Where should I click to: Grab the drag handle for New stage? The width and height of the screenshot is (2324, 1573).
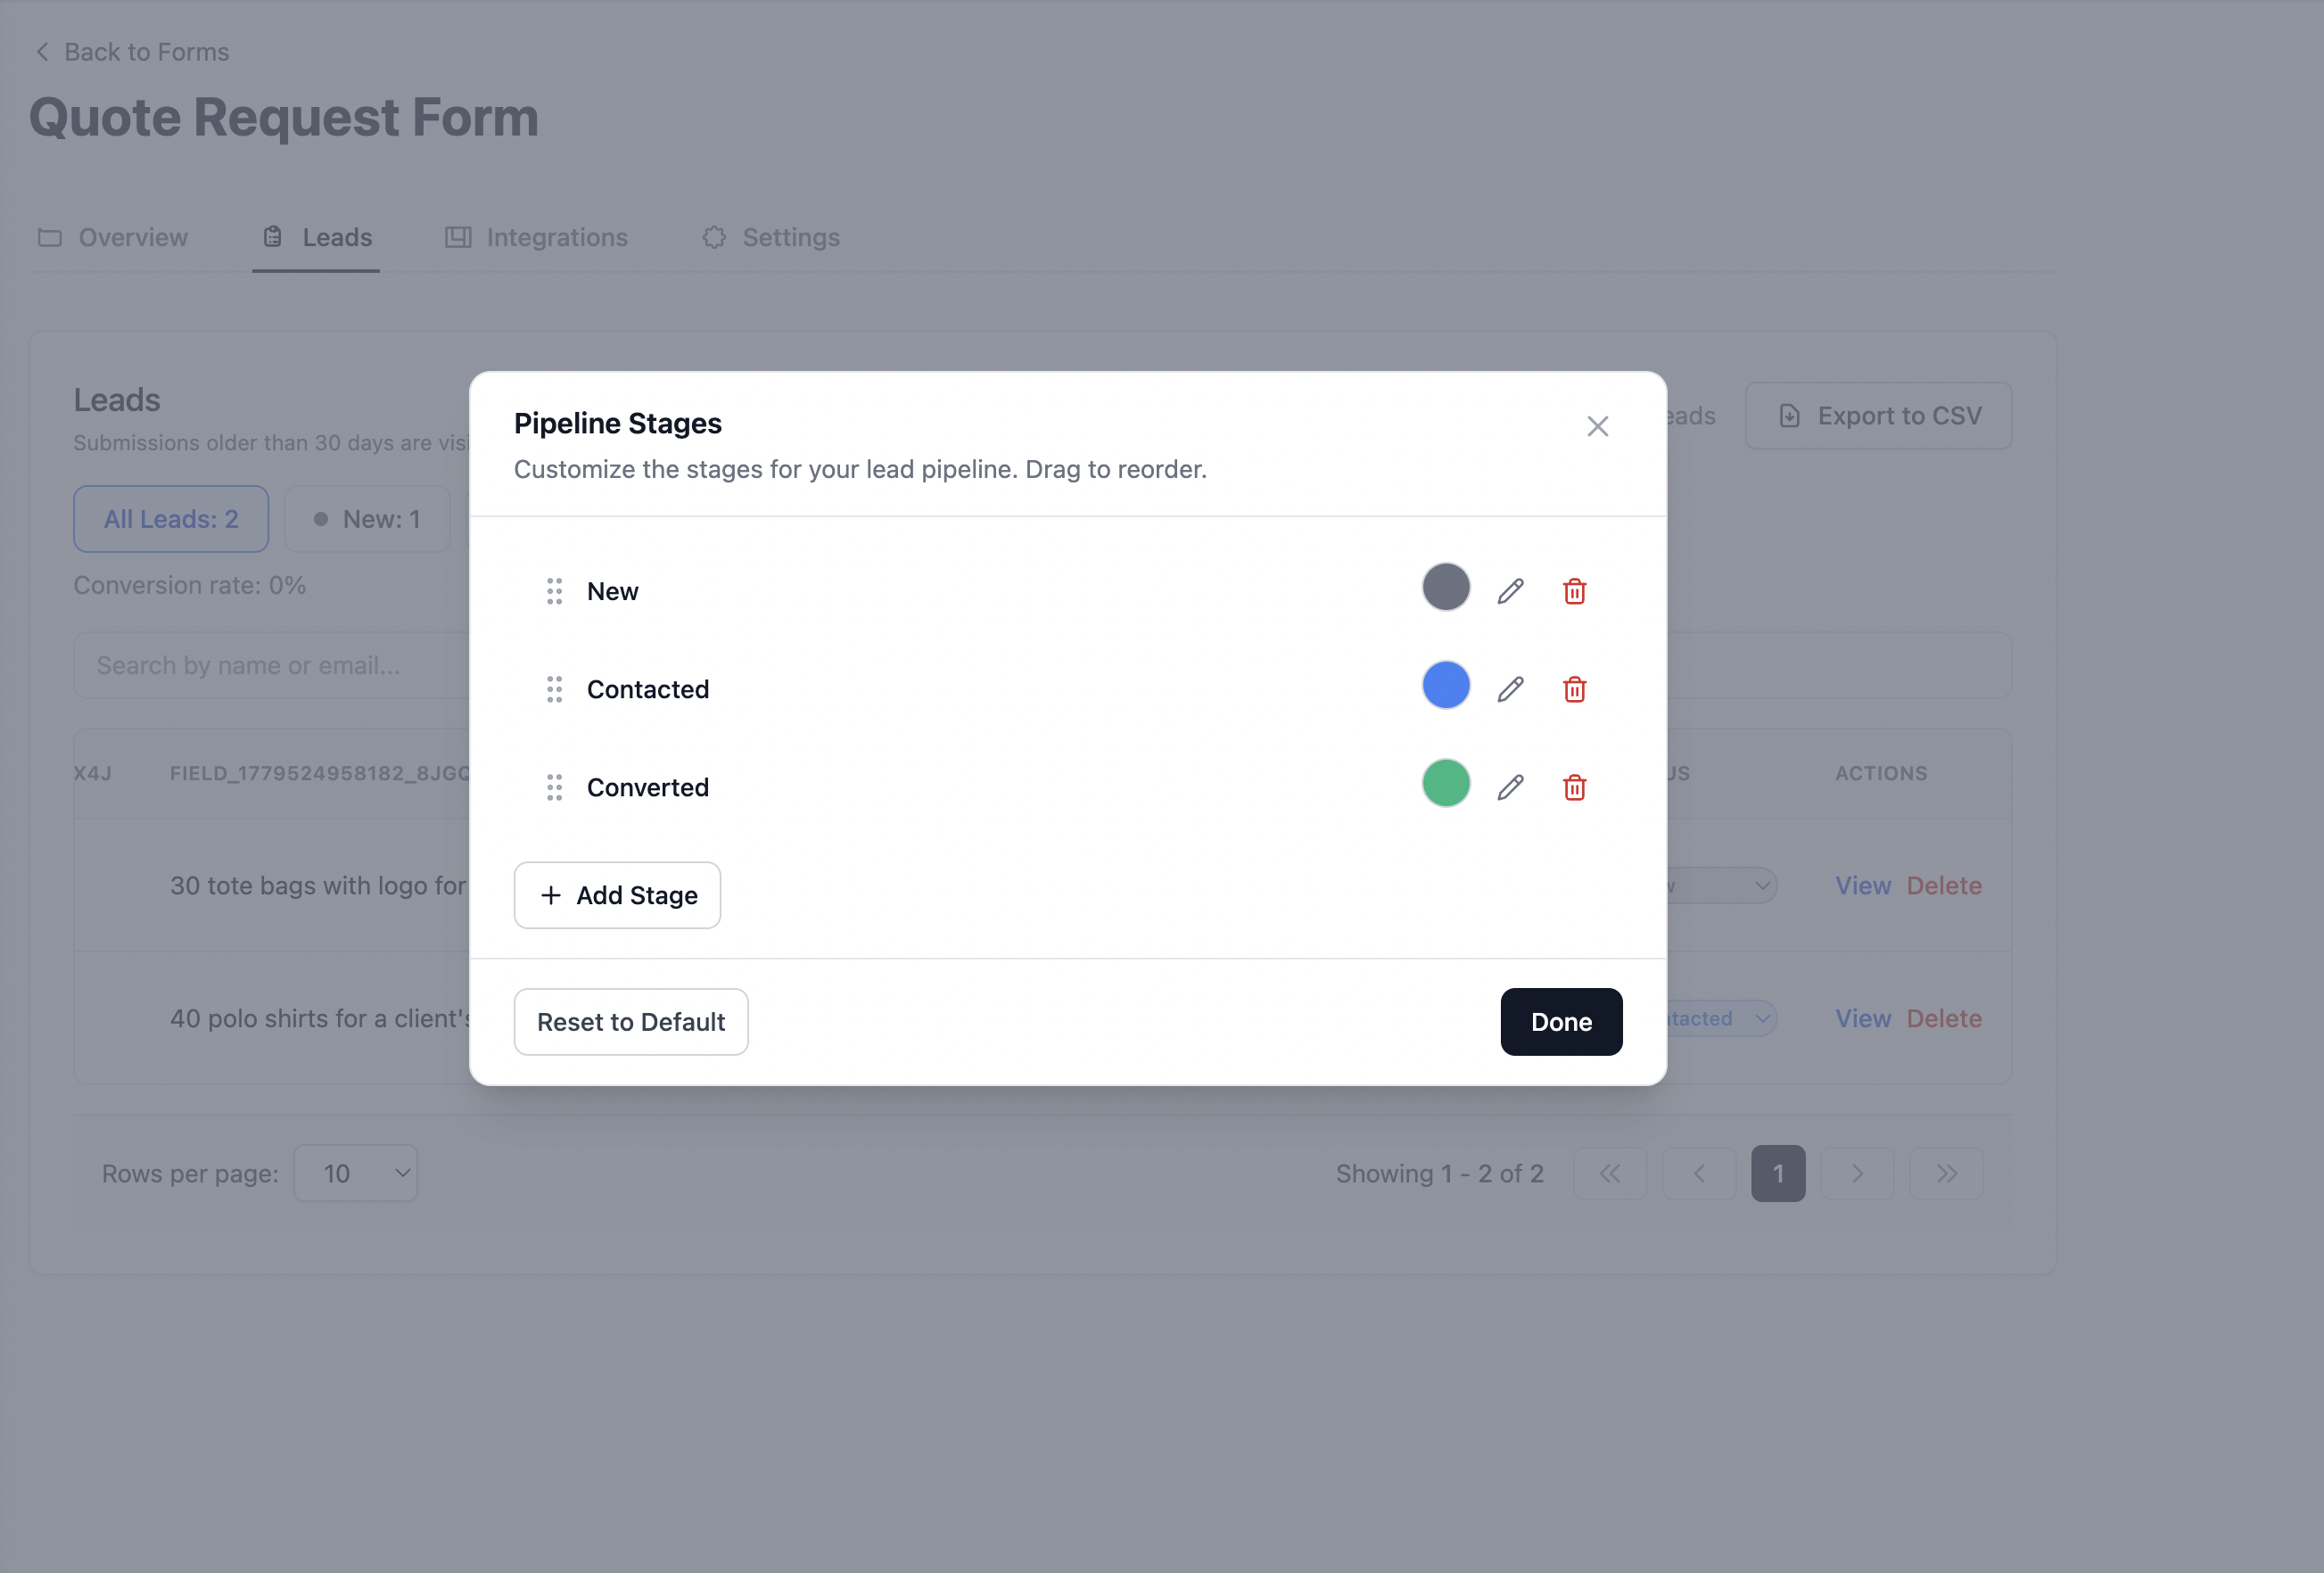[554, 591]
